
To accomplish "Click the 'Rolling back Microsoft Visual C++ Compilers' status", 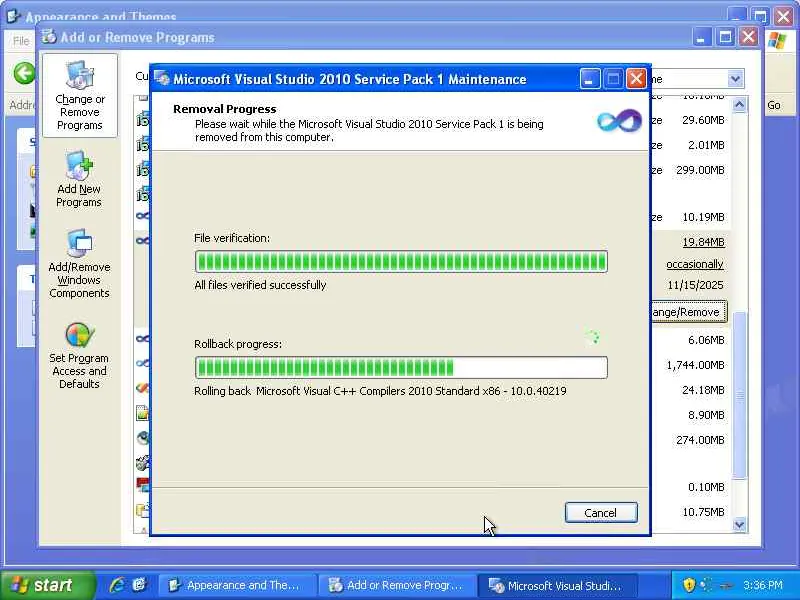I will pos(380,391).
